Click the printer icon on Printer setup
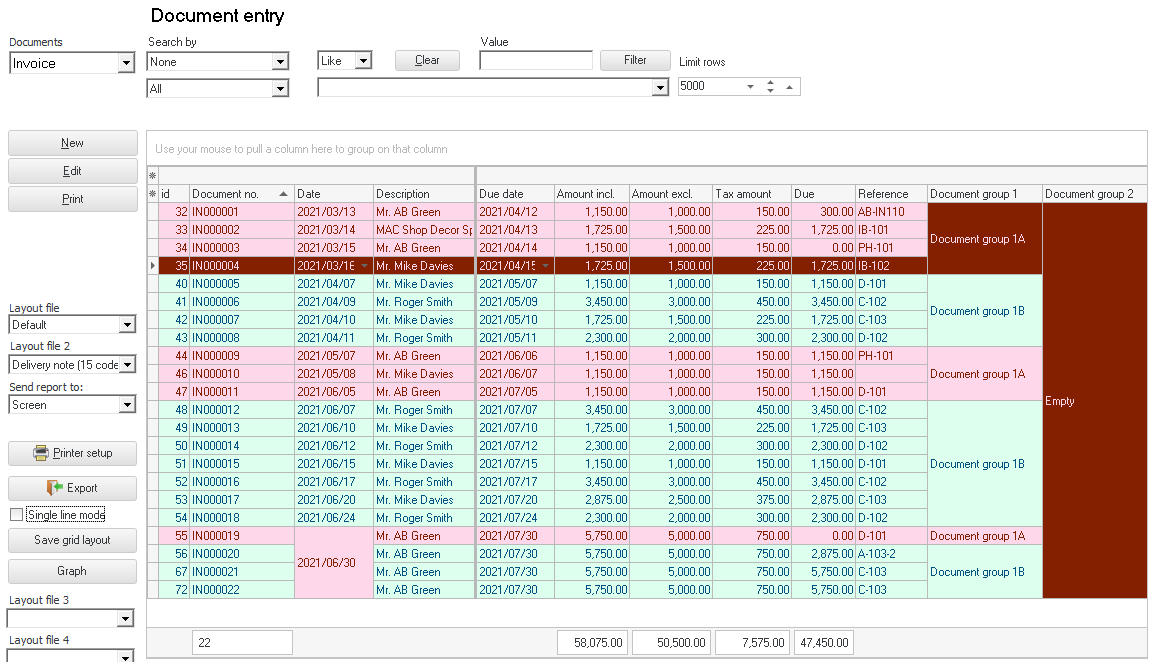The image size is (1151, 665). [x=41, y=453]
